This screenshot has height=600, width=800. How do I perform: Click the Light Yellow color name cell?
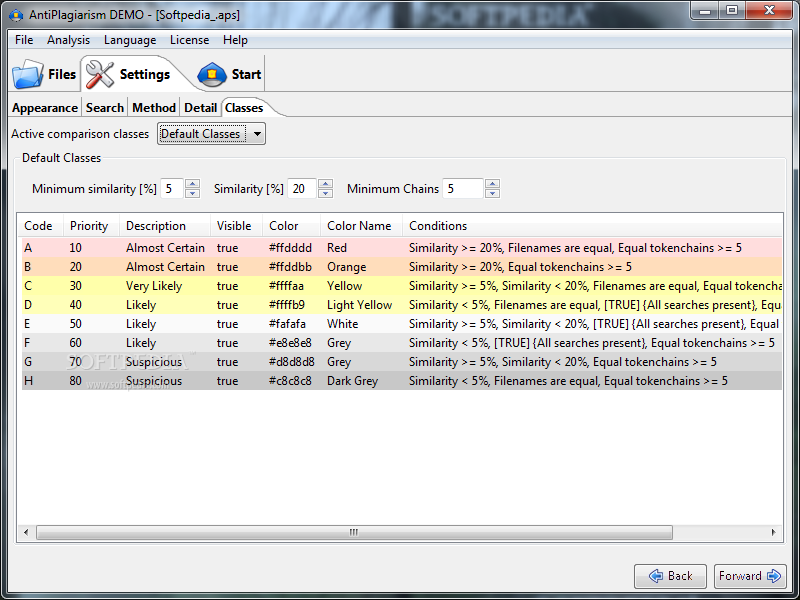point(360,305)
